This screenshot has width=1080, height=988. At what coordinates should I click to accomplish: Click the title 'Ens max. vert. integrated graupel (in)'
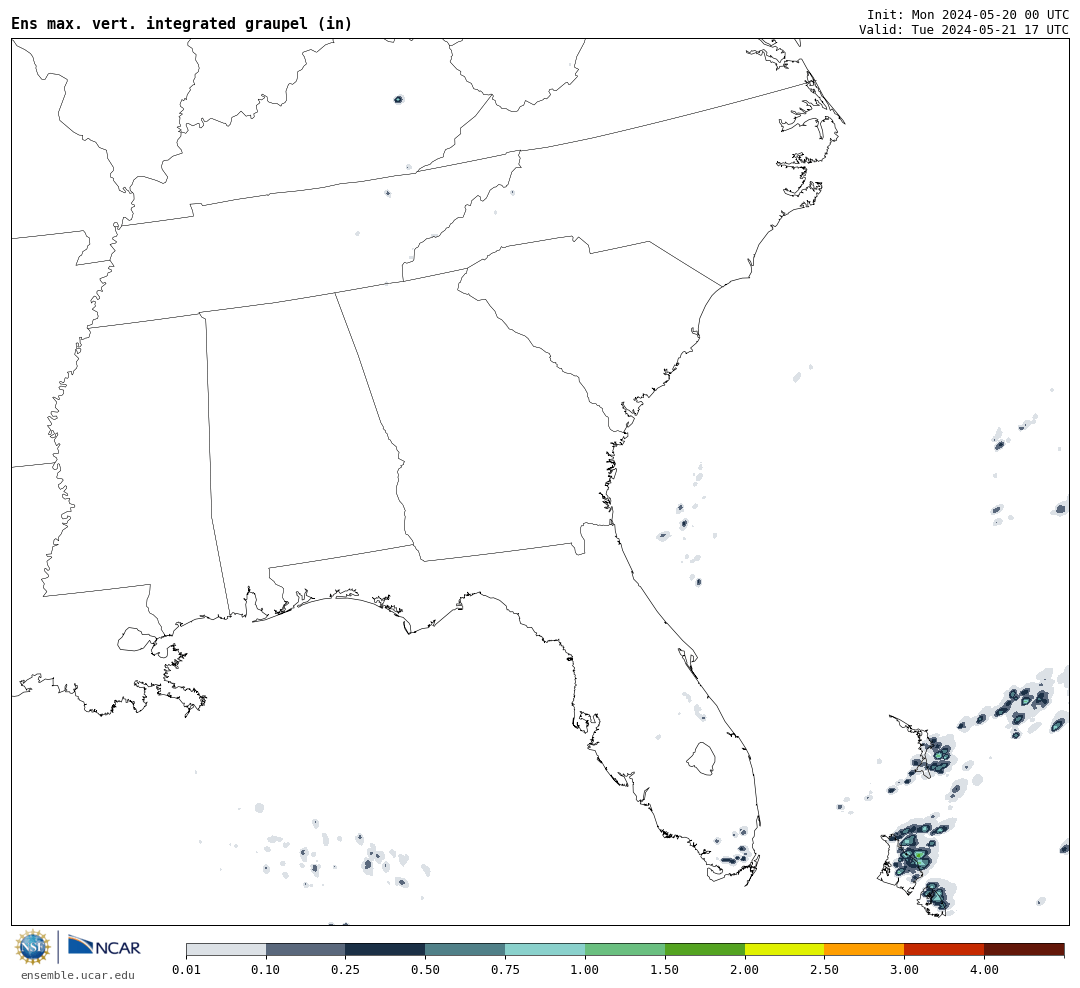pos(182,23)
